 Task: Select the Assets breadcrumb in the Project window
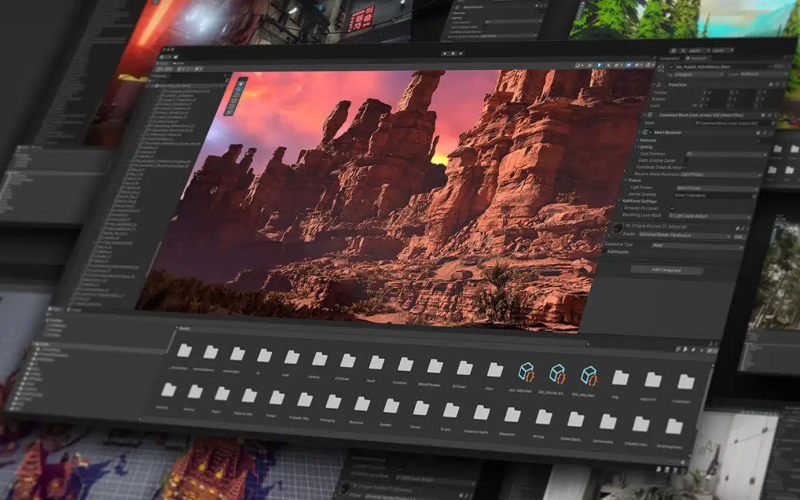point(184,328)
